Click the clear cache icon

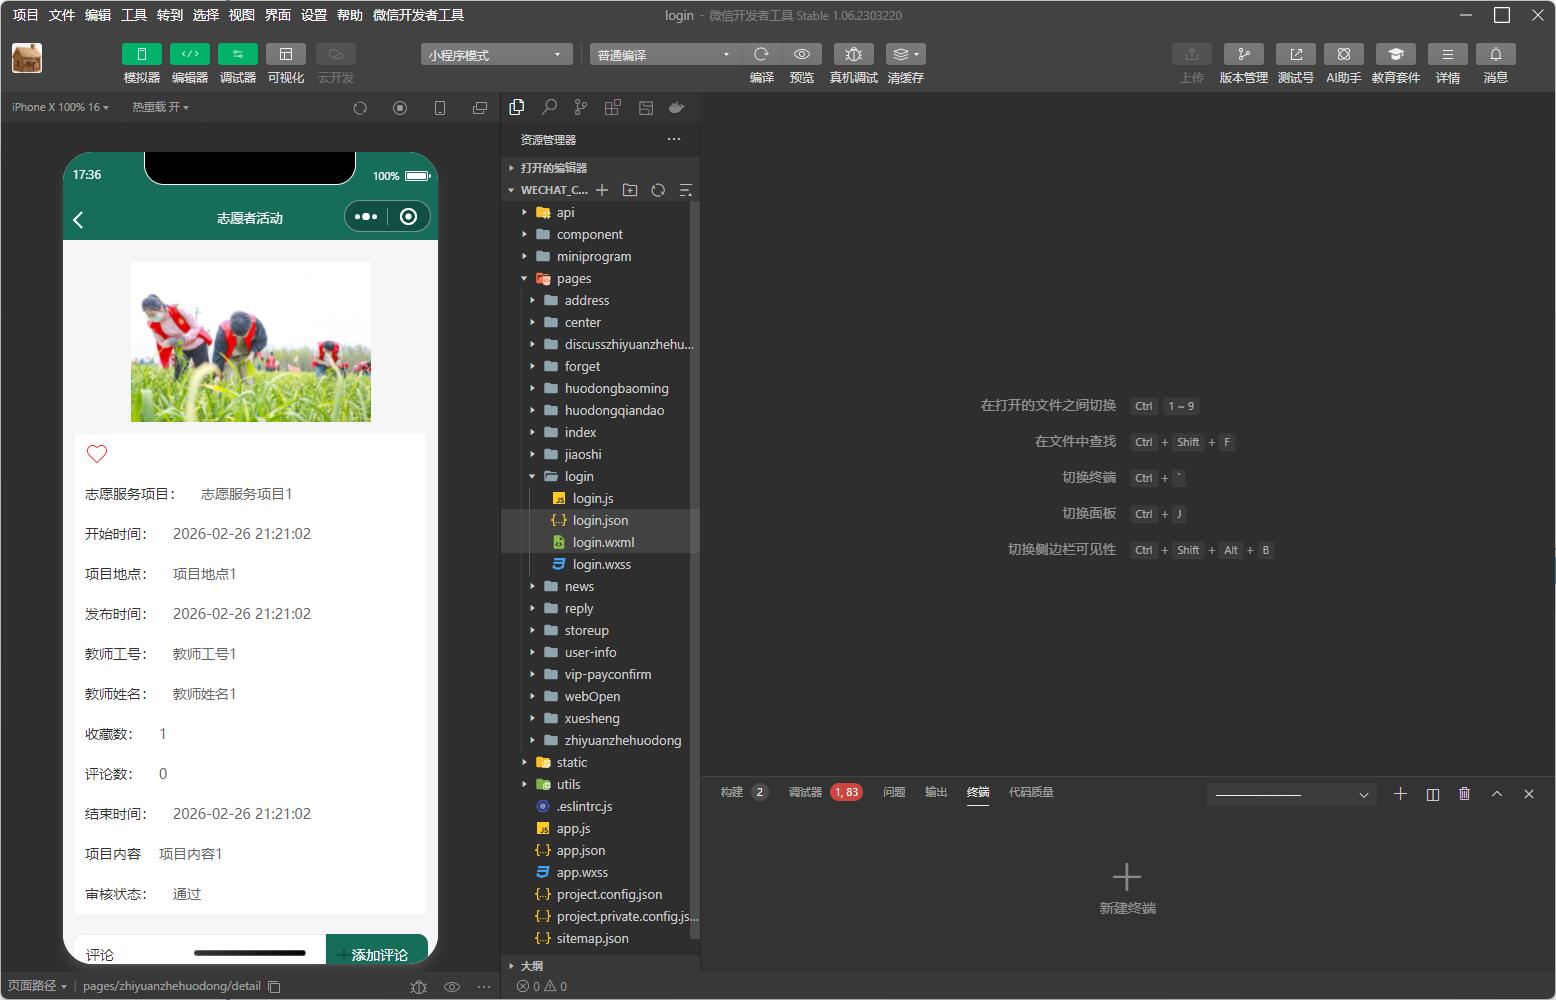[905, 54]
